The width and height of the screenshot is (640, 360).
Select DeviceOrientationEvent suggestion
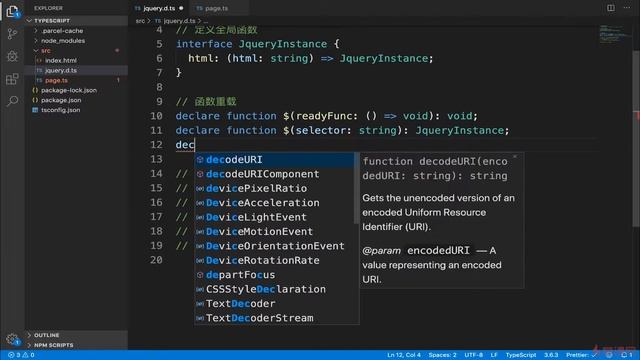pos(274,246)
